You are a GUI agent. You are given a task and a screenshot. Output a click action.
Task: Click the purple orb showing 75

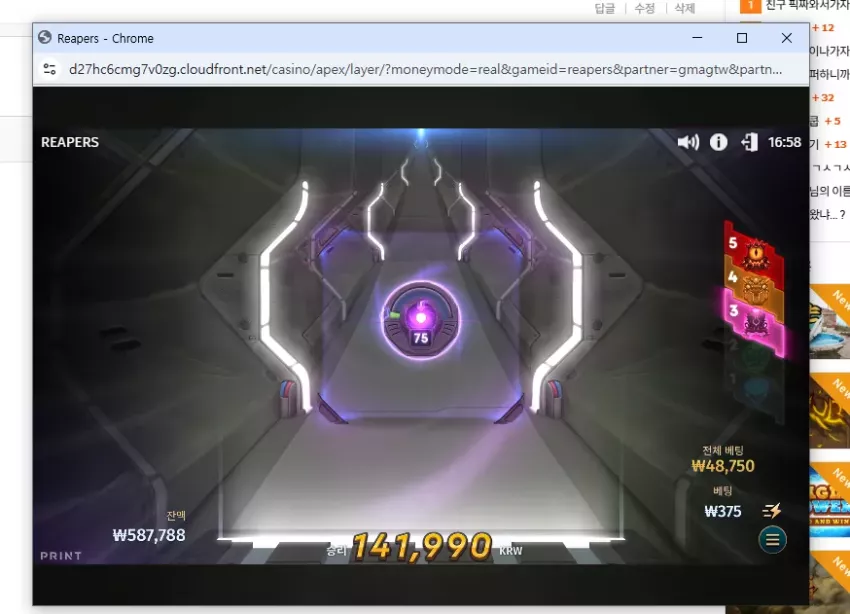(x=421, y=320)
